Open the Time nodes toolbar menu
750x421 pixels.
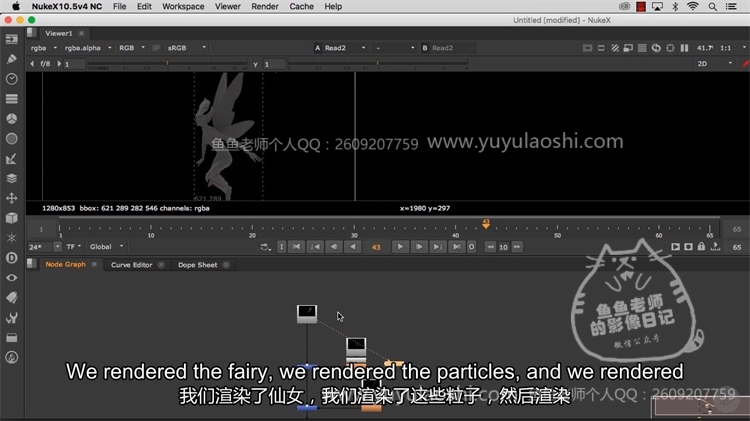tap(11, 79)
